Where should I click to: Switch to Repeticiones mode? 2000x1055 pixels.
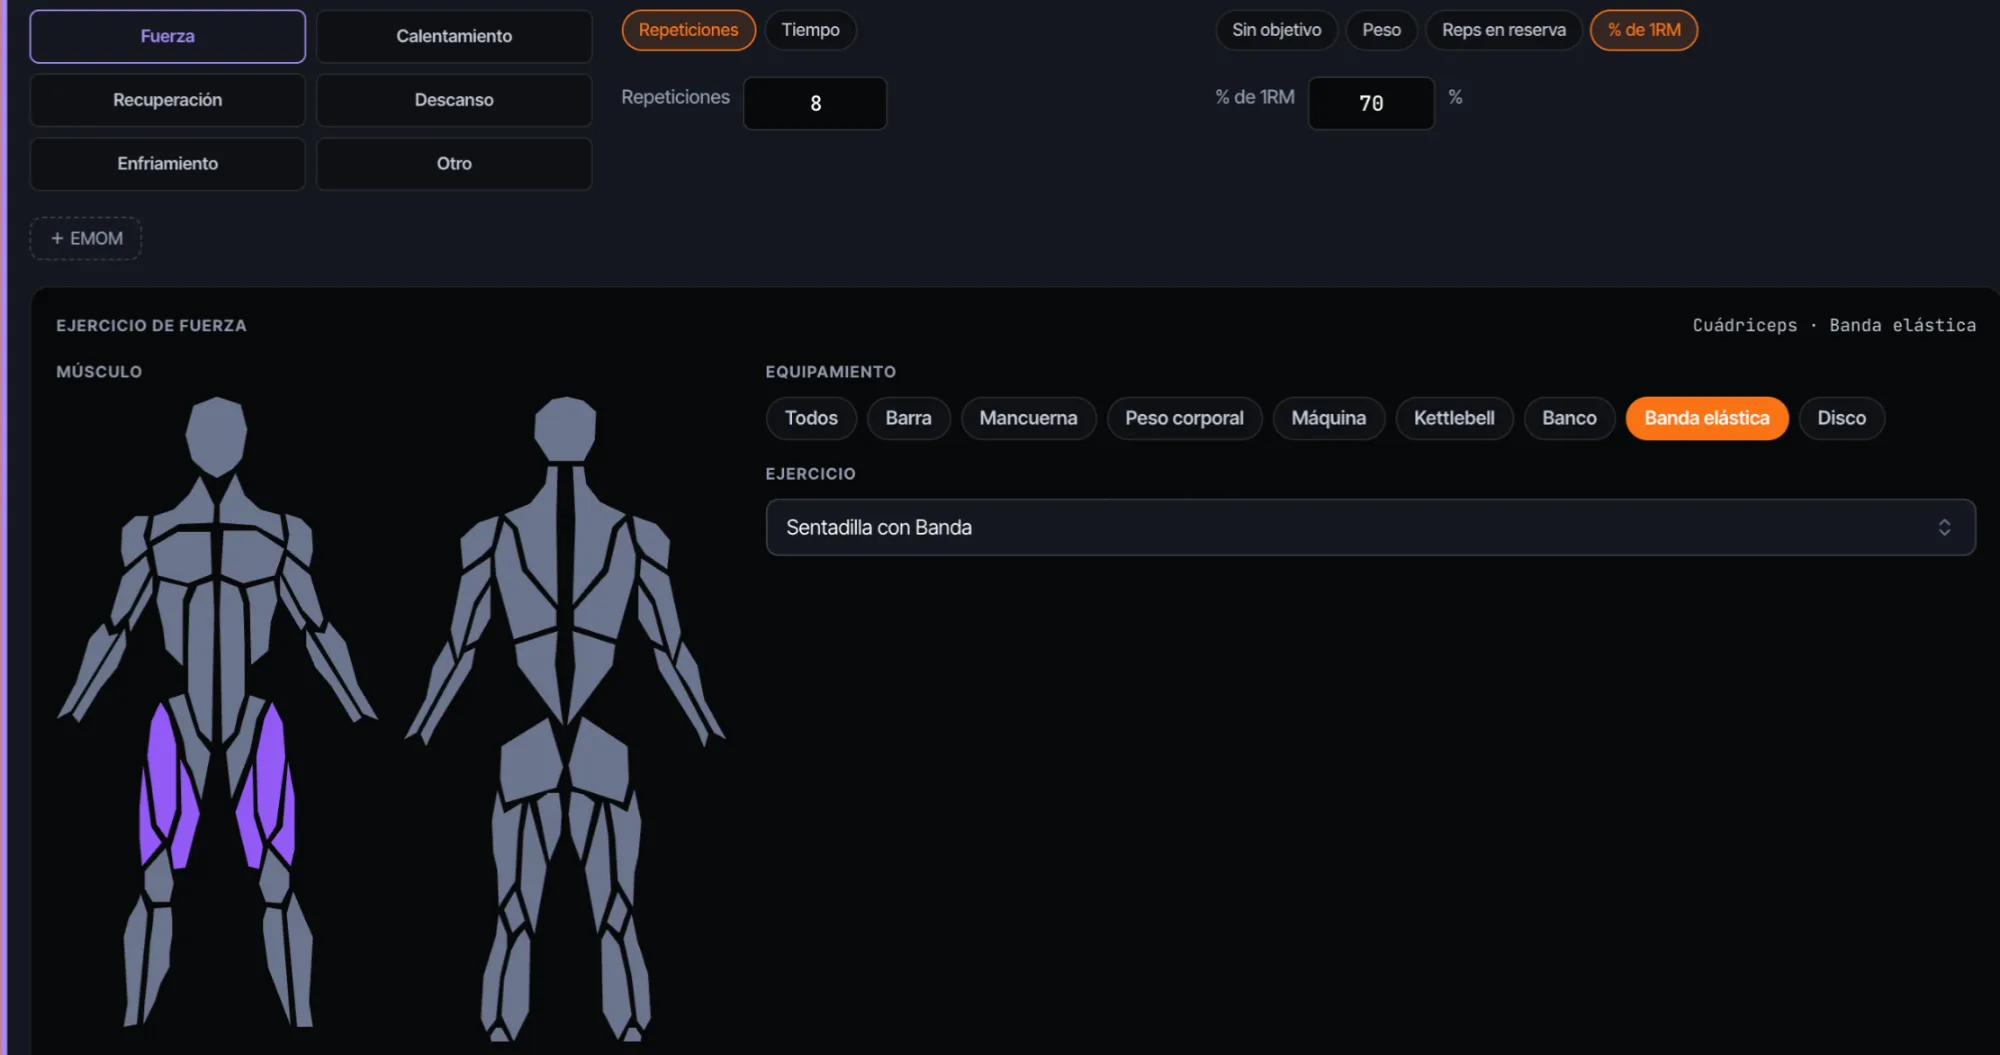(x=688, y=30)
